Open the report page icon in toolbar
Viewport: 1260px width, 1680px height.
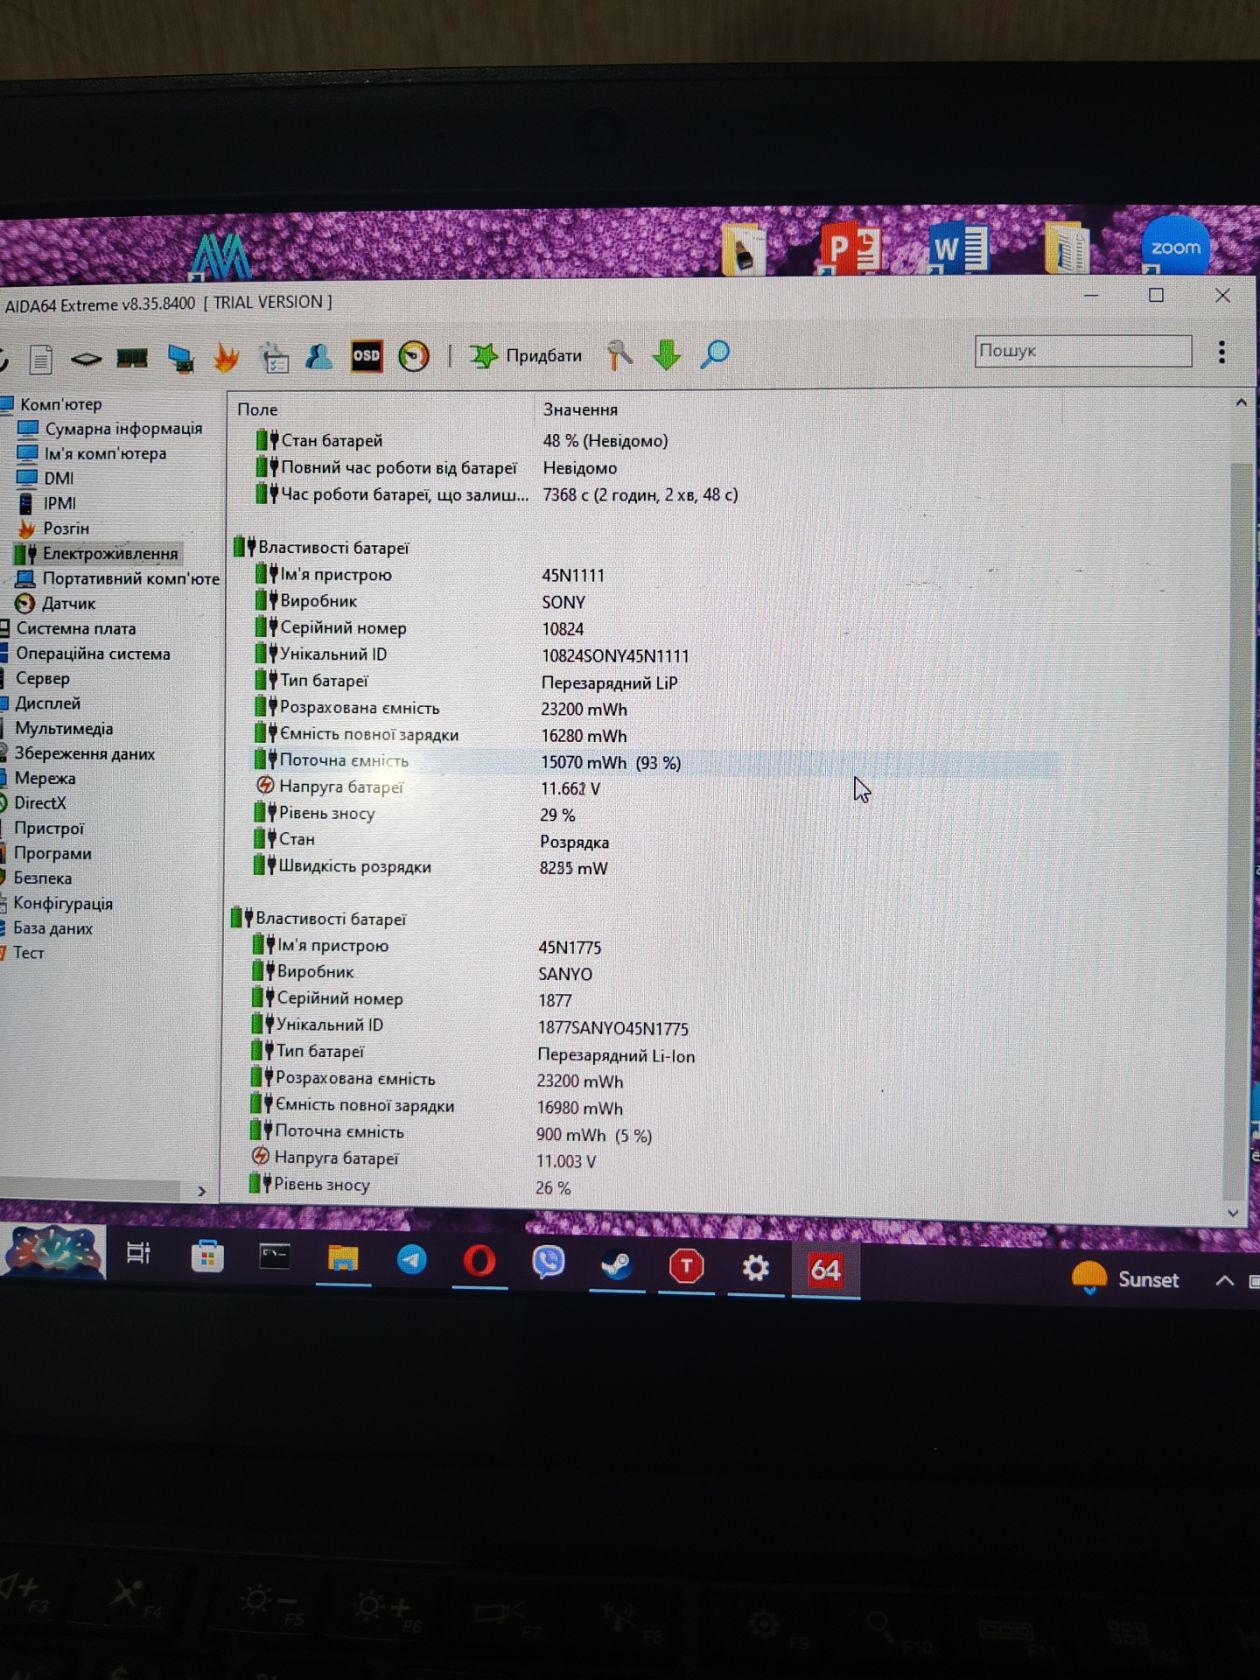(x=40, y=359)
